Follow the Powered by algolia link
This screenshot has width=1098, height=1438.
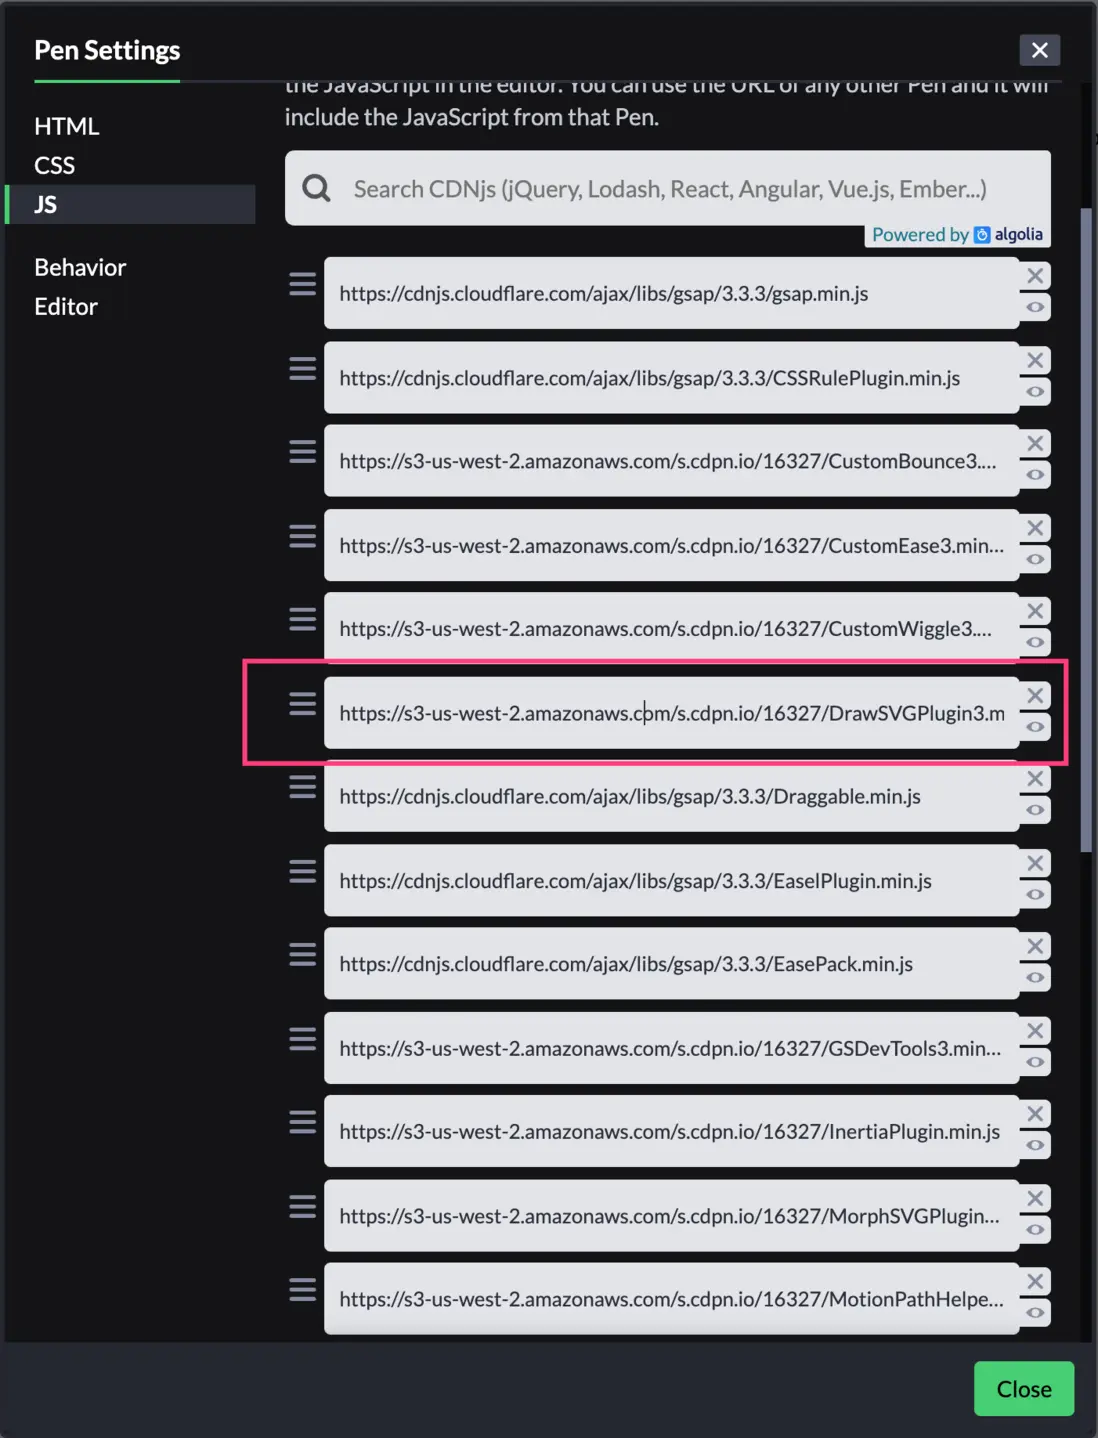(957, 234)
